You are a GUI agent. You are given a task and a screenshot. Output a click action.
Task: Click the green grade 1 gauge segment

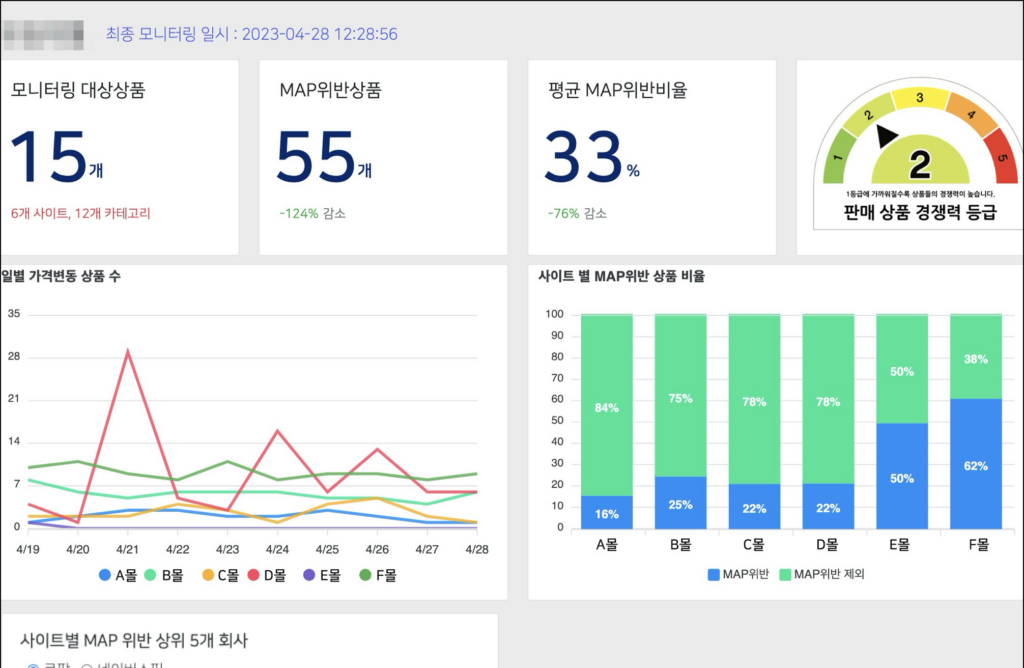pyautogui.click(x=838, y=158)
